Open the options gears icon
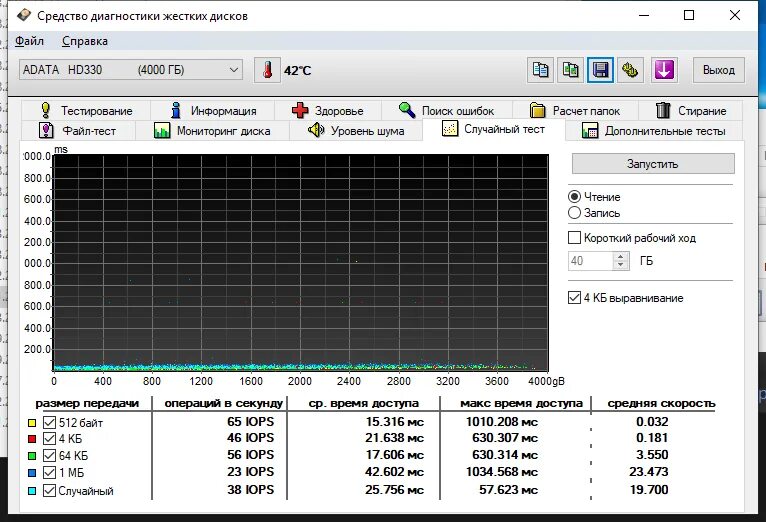Image resolution: width=766 pixels, height=522 pixels. [630, 70]
